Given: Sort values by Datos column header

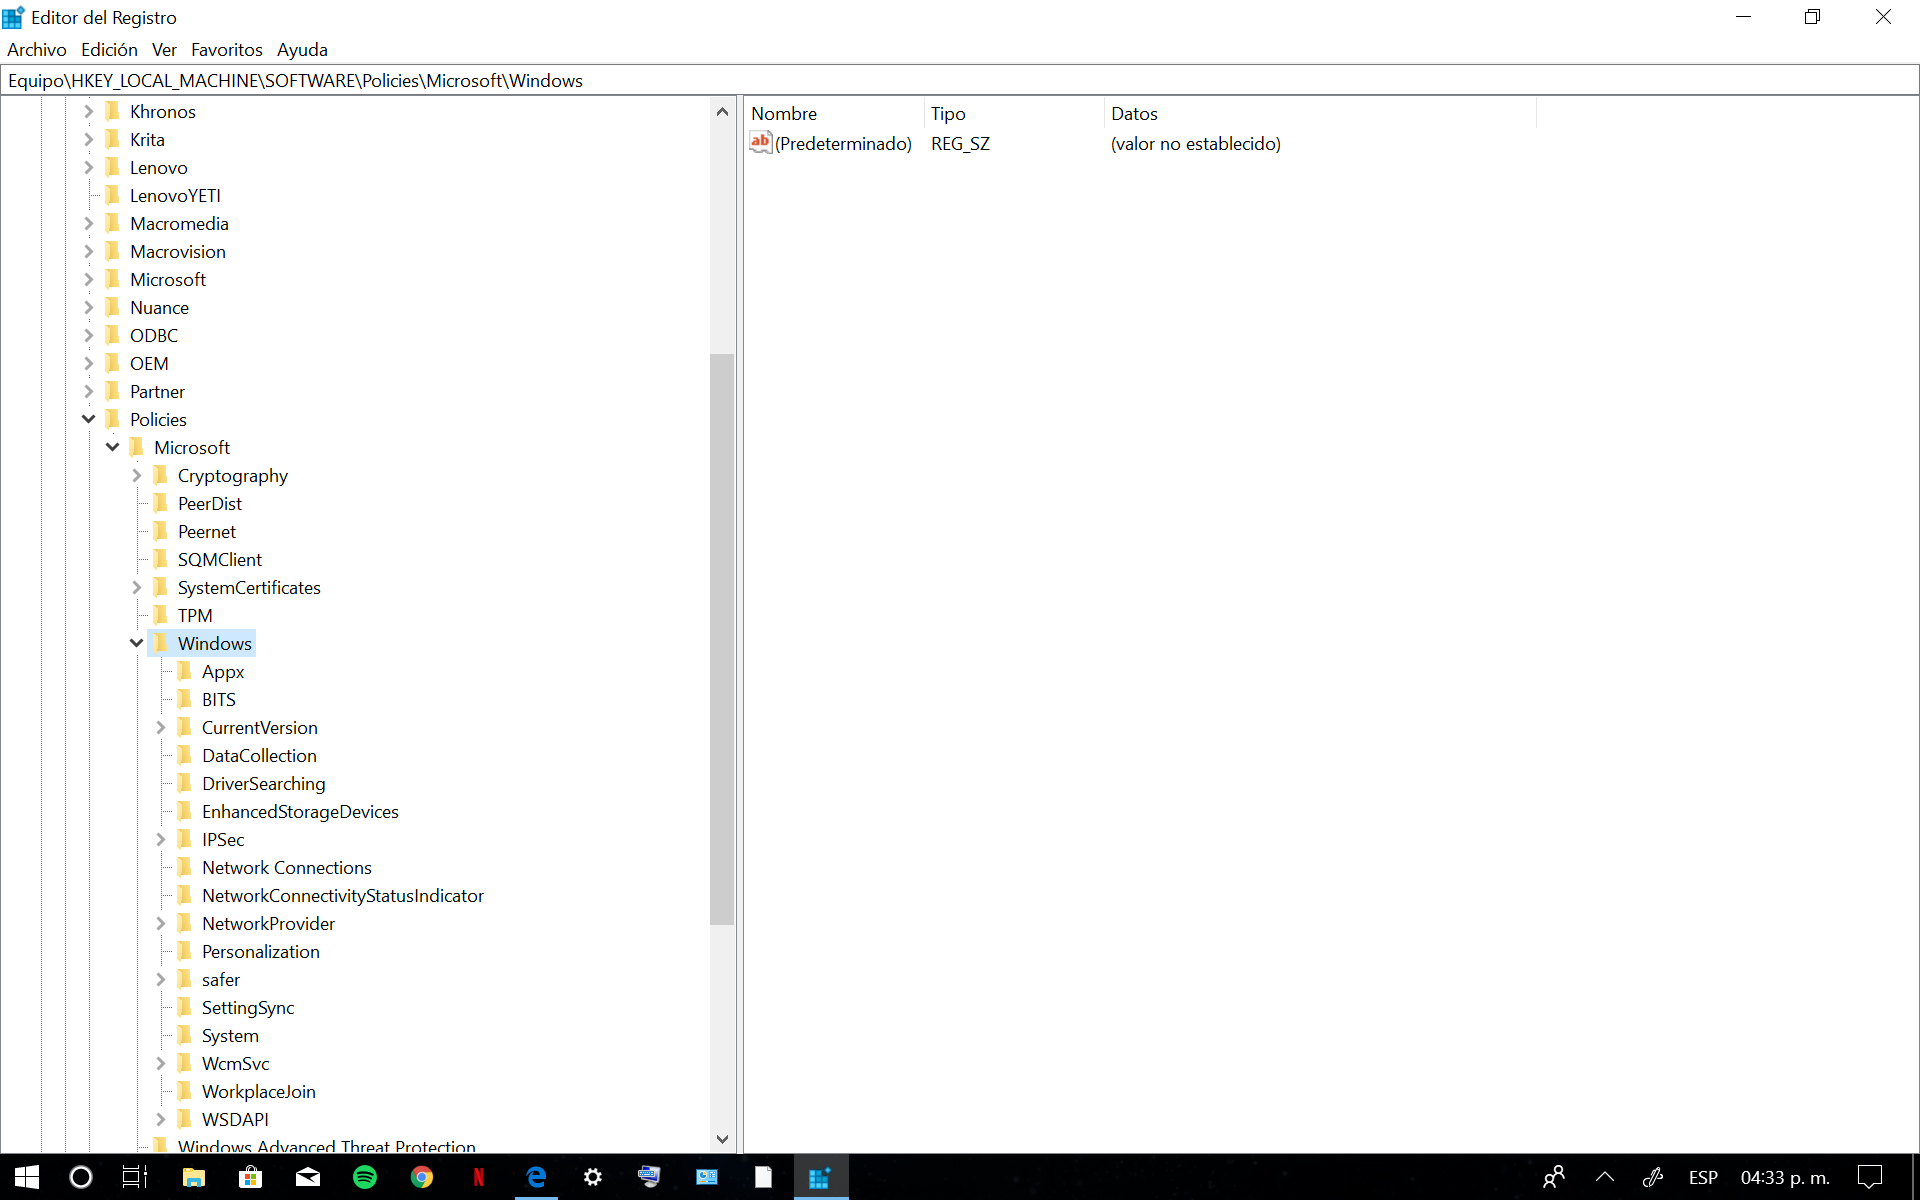Looking at the screenshot, I should (x=1320, y=114).
